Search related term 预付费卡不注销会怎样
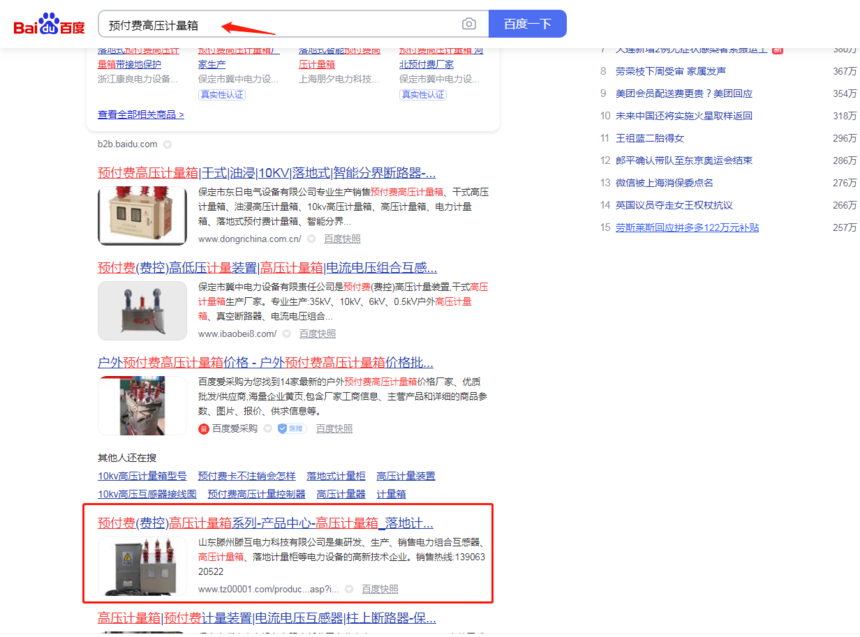This screenshot has width=860, height=637. pyautogui.click(x=247, y=476)
